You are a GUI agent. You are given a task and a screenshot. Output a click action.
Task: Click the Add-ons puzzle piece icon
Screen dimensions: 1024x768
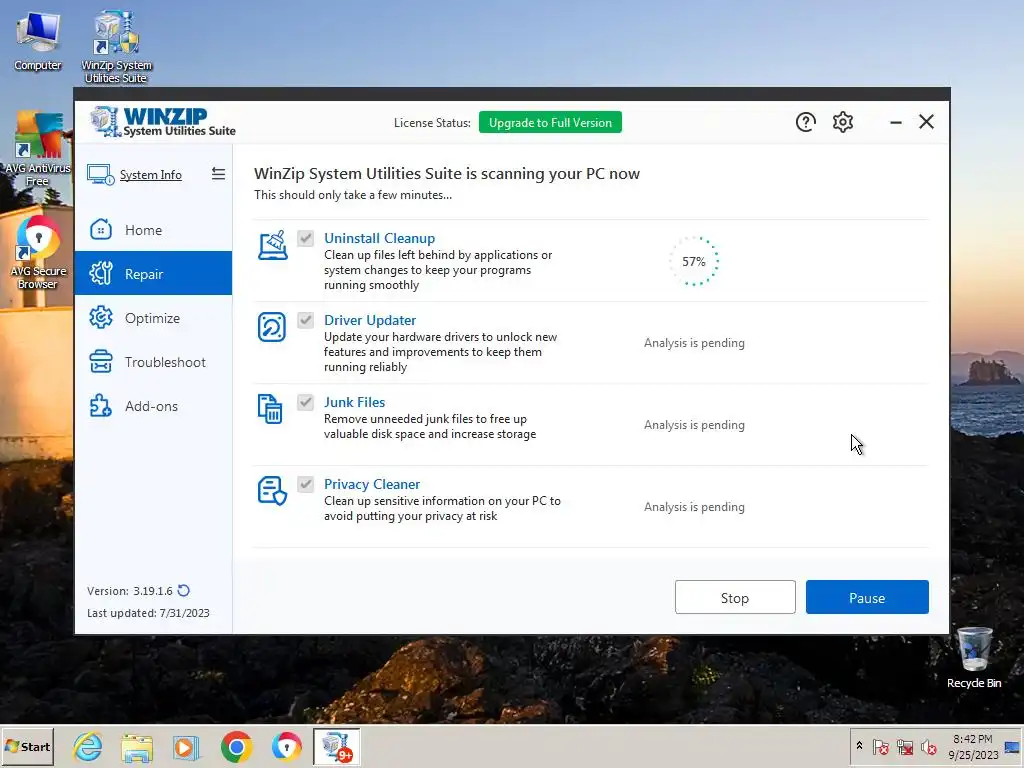coord(101,406)
